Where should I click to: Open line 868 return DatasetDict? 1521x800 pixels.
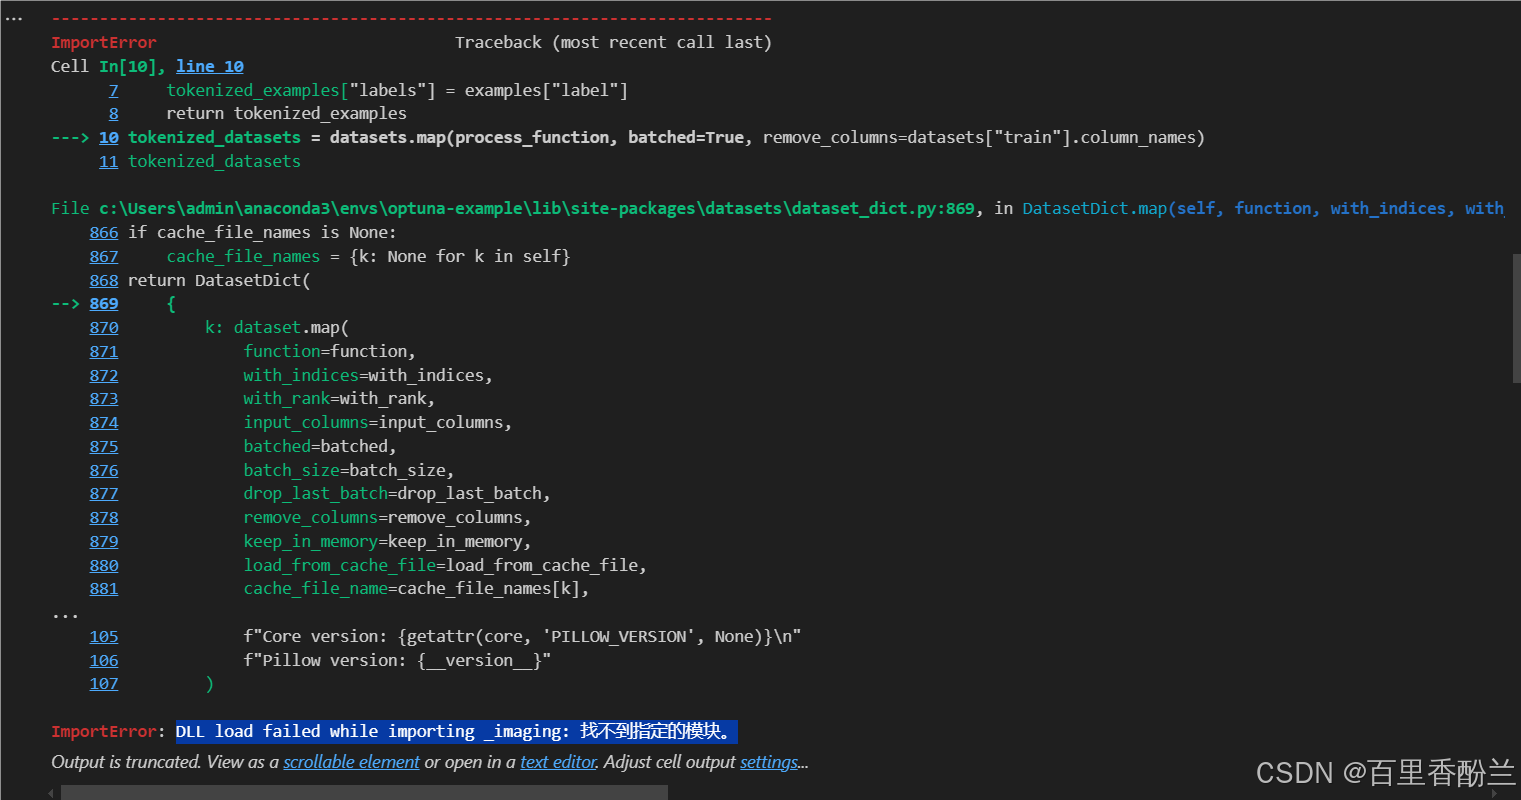tap(104, 280)
